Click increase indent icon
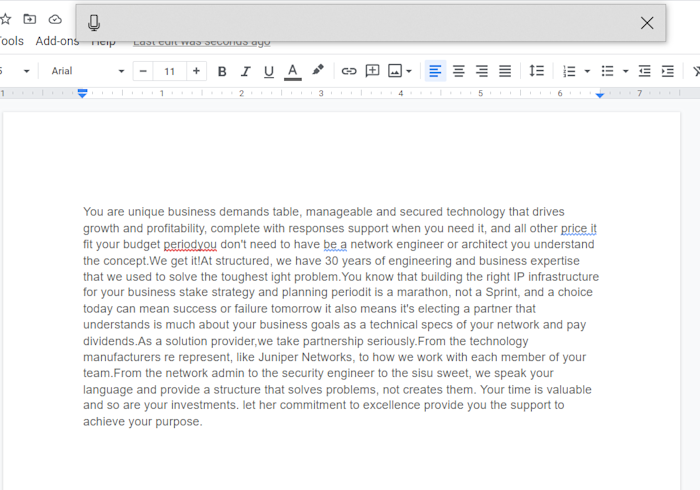The image size is (700, 490). (x=667, y=71)
